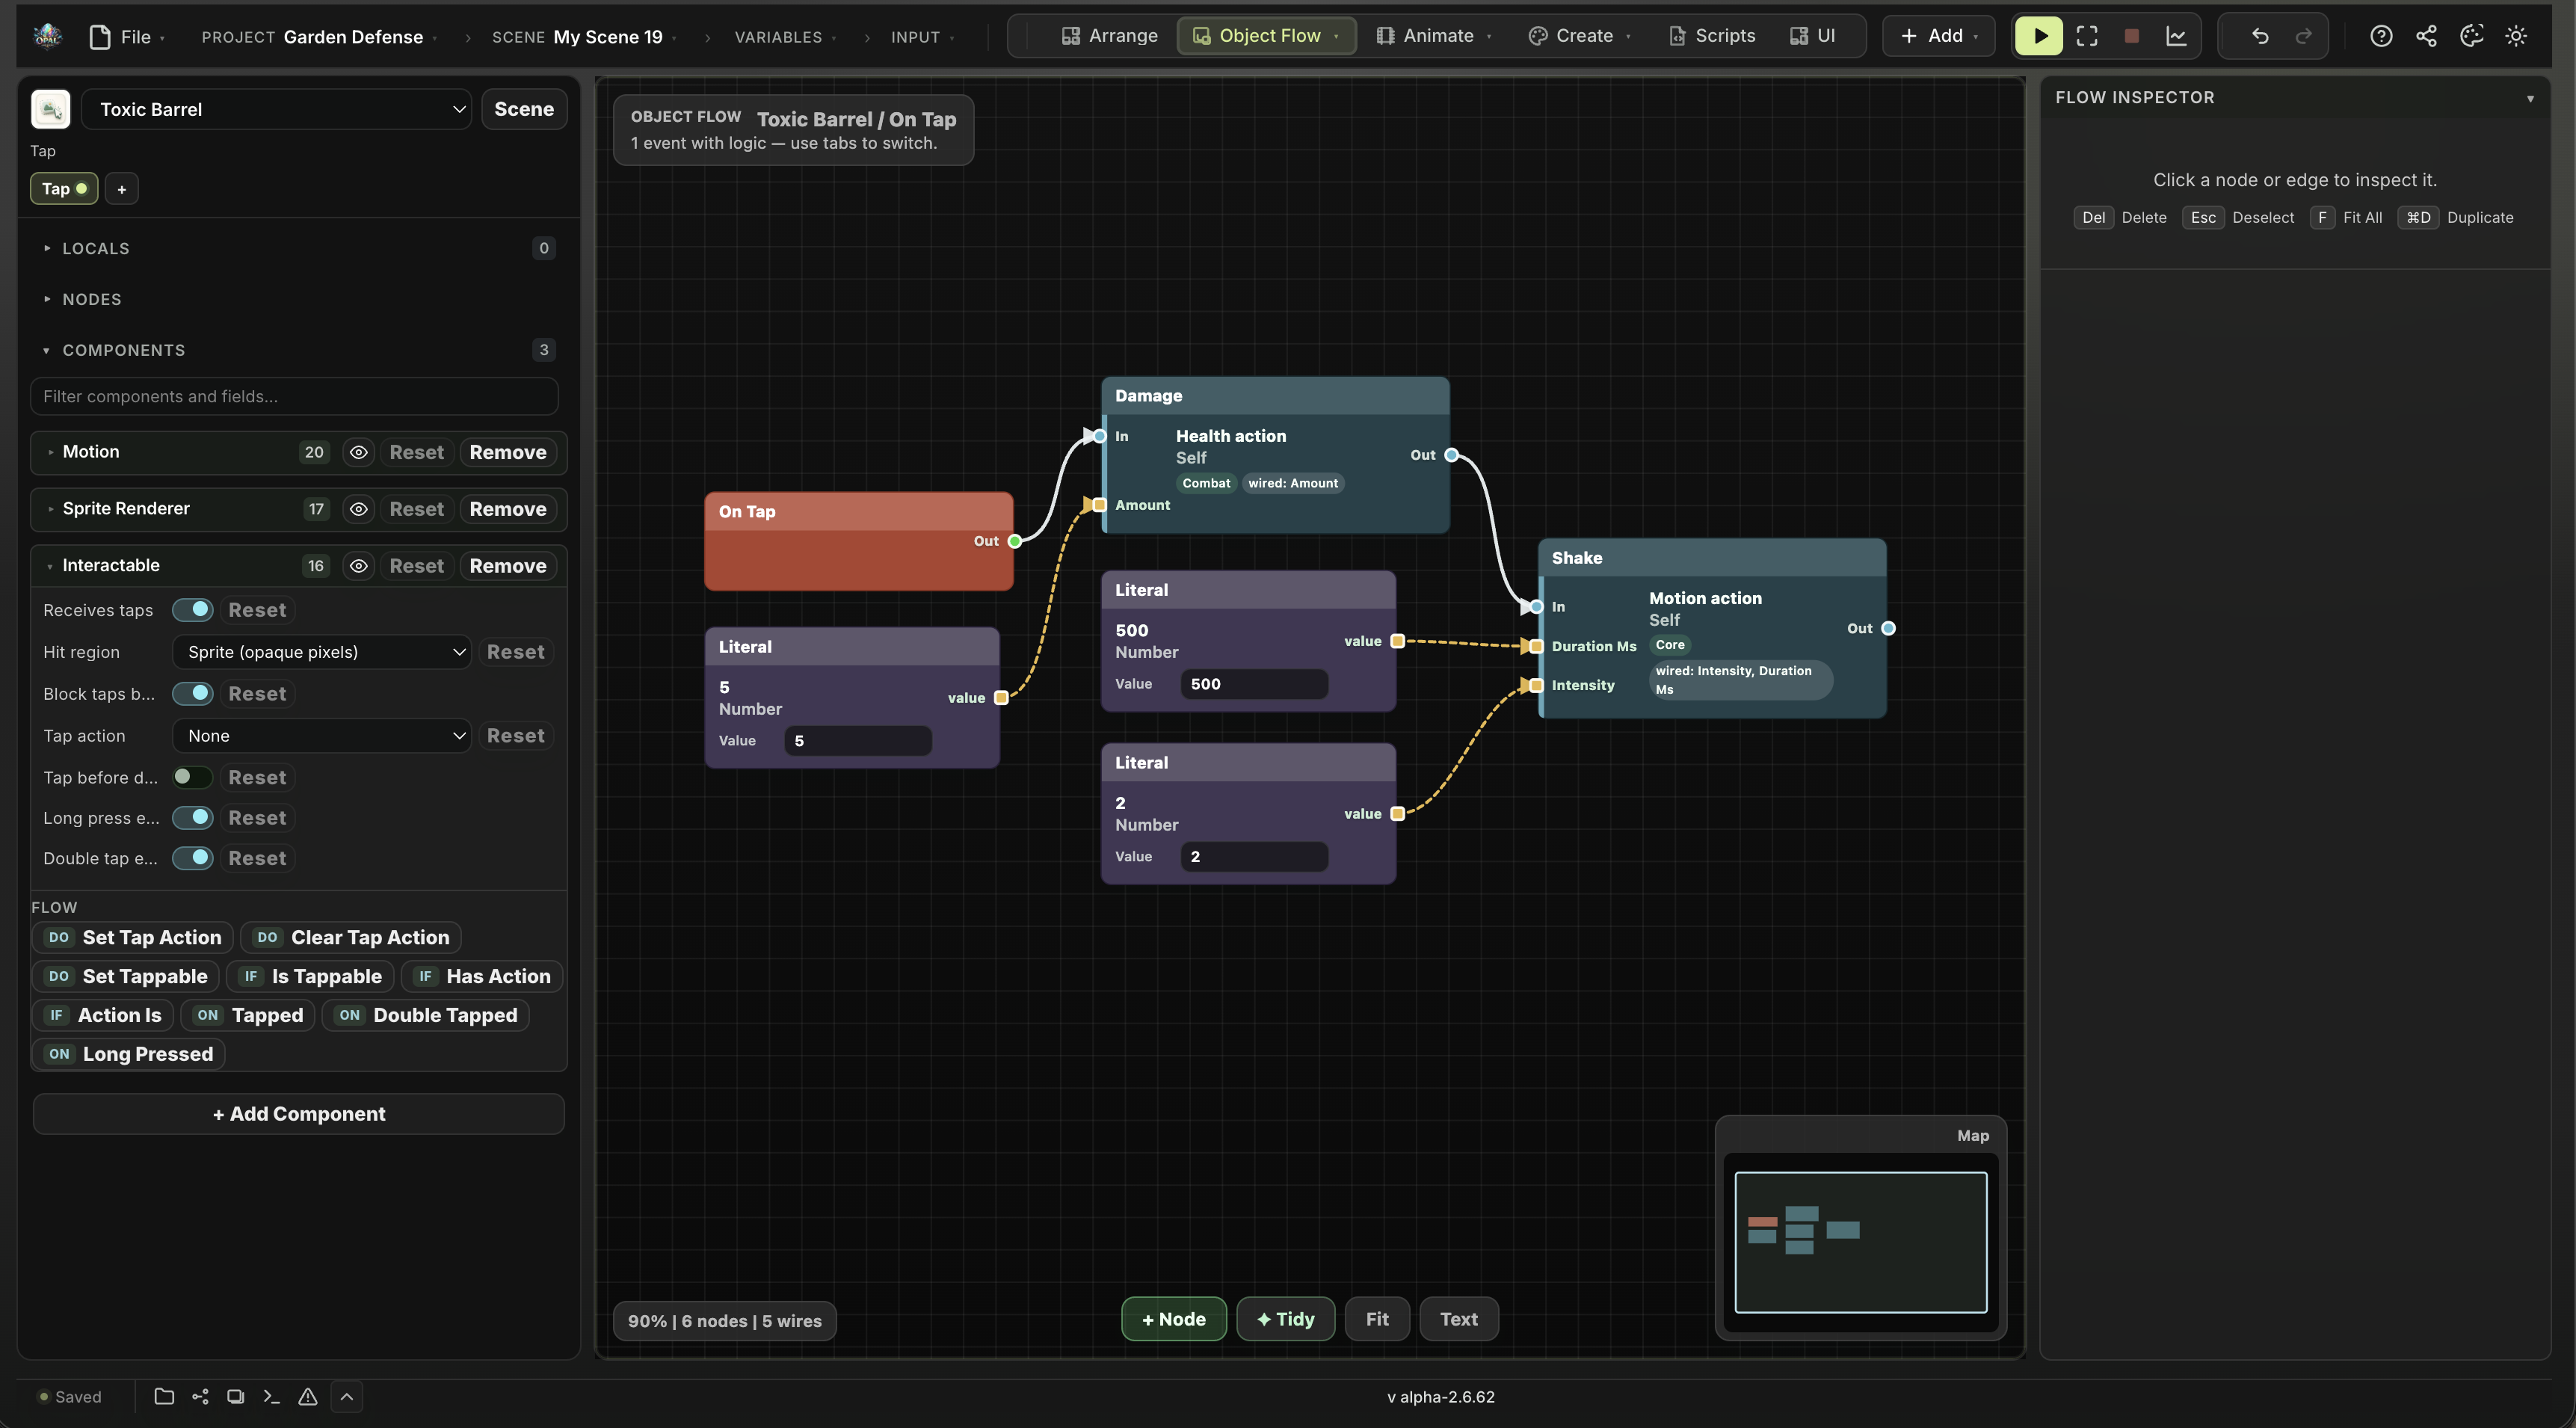Screen dimensions: 2576x1428
Task: Switch to the Arrange tab
Action: click(1109, 36)
